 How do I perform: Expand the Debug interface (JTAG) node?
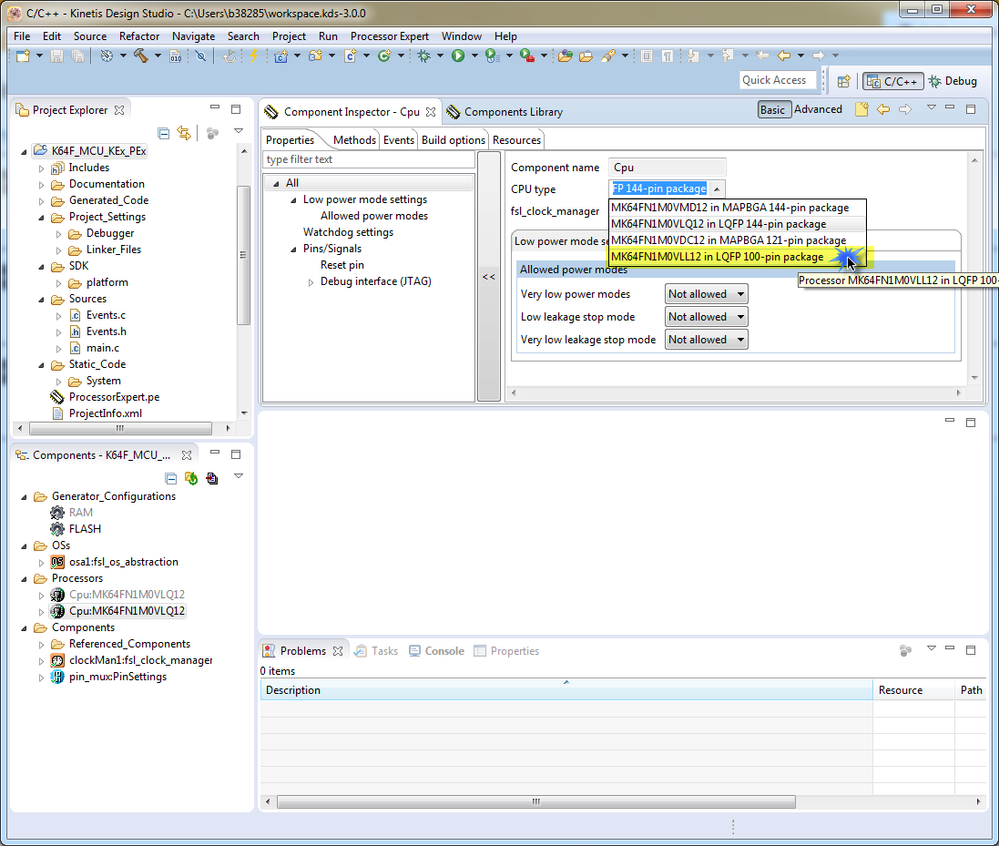point(310,282)
